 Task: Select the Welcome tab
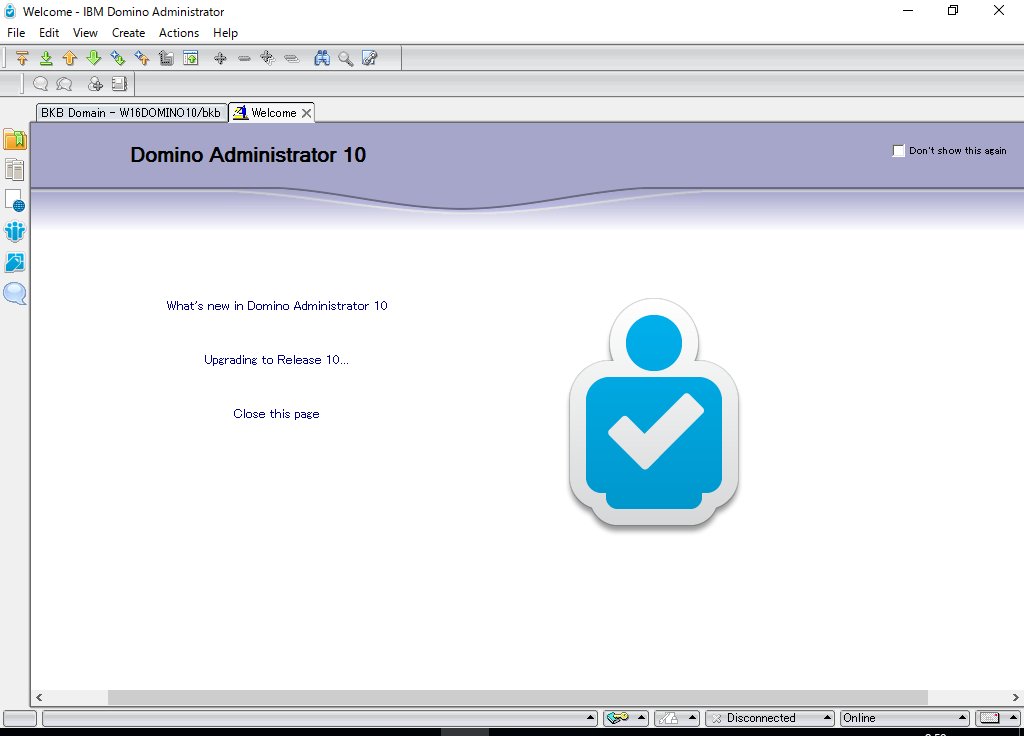point(273,112)
